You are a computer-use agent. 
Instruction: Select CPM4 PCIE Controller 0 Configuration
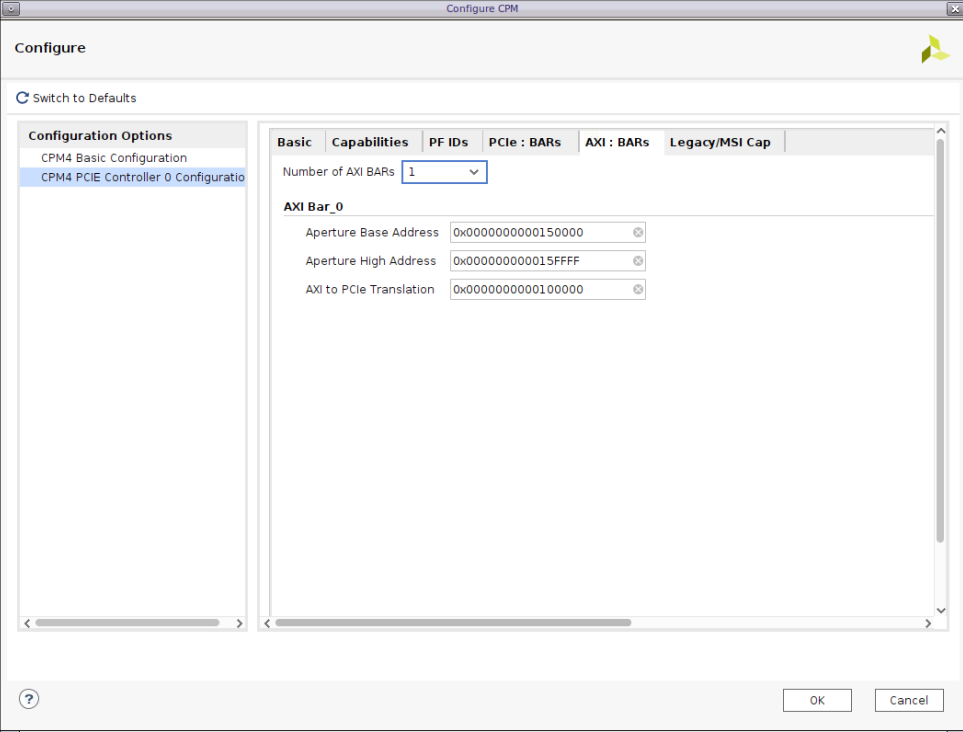(x=133, y=177)
